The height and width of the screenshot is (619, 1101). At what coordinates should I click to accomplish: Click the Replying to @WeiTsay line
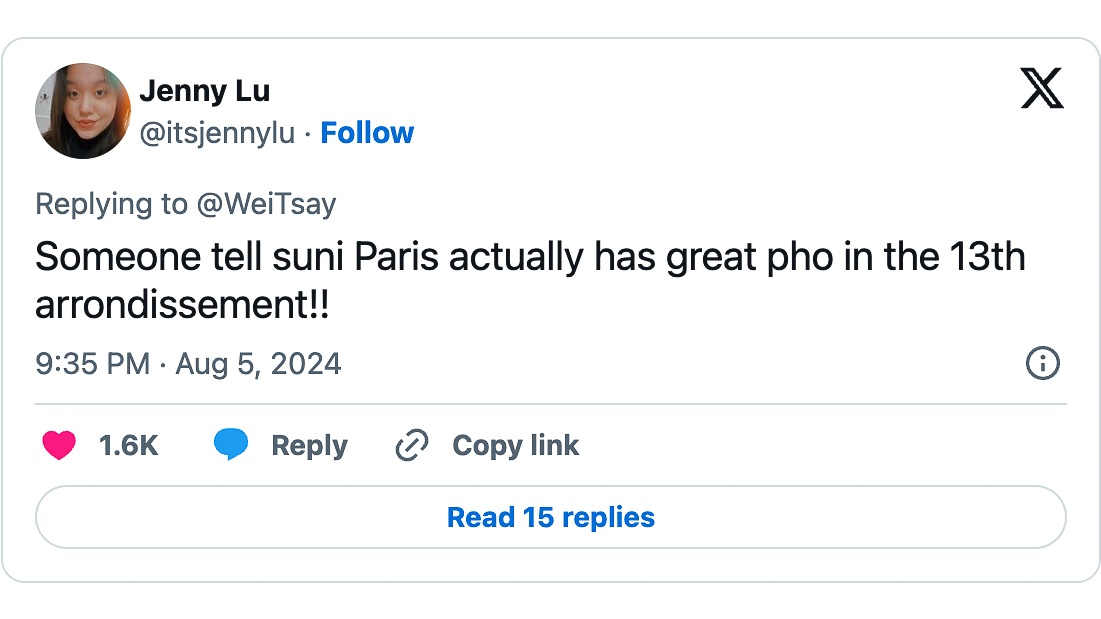tap(185, 204)
